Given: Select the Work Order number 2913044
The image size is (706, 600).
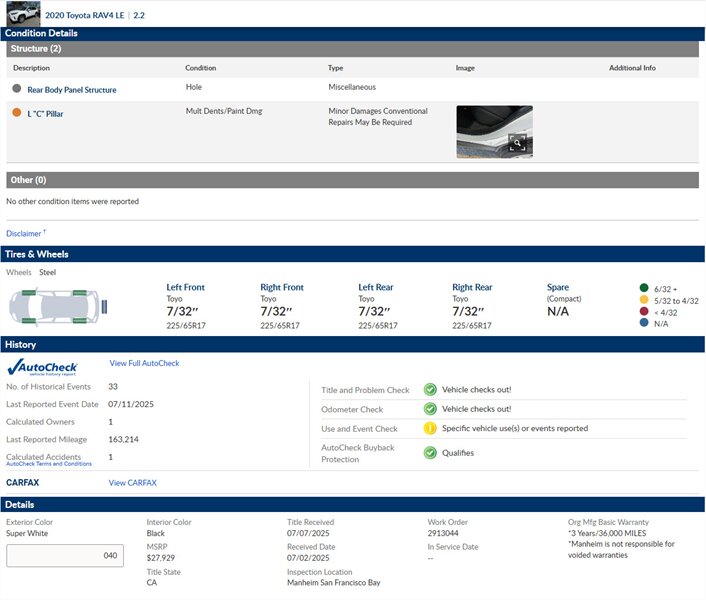Looking at the screenshot, I should coord(443,533).
